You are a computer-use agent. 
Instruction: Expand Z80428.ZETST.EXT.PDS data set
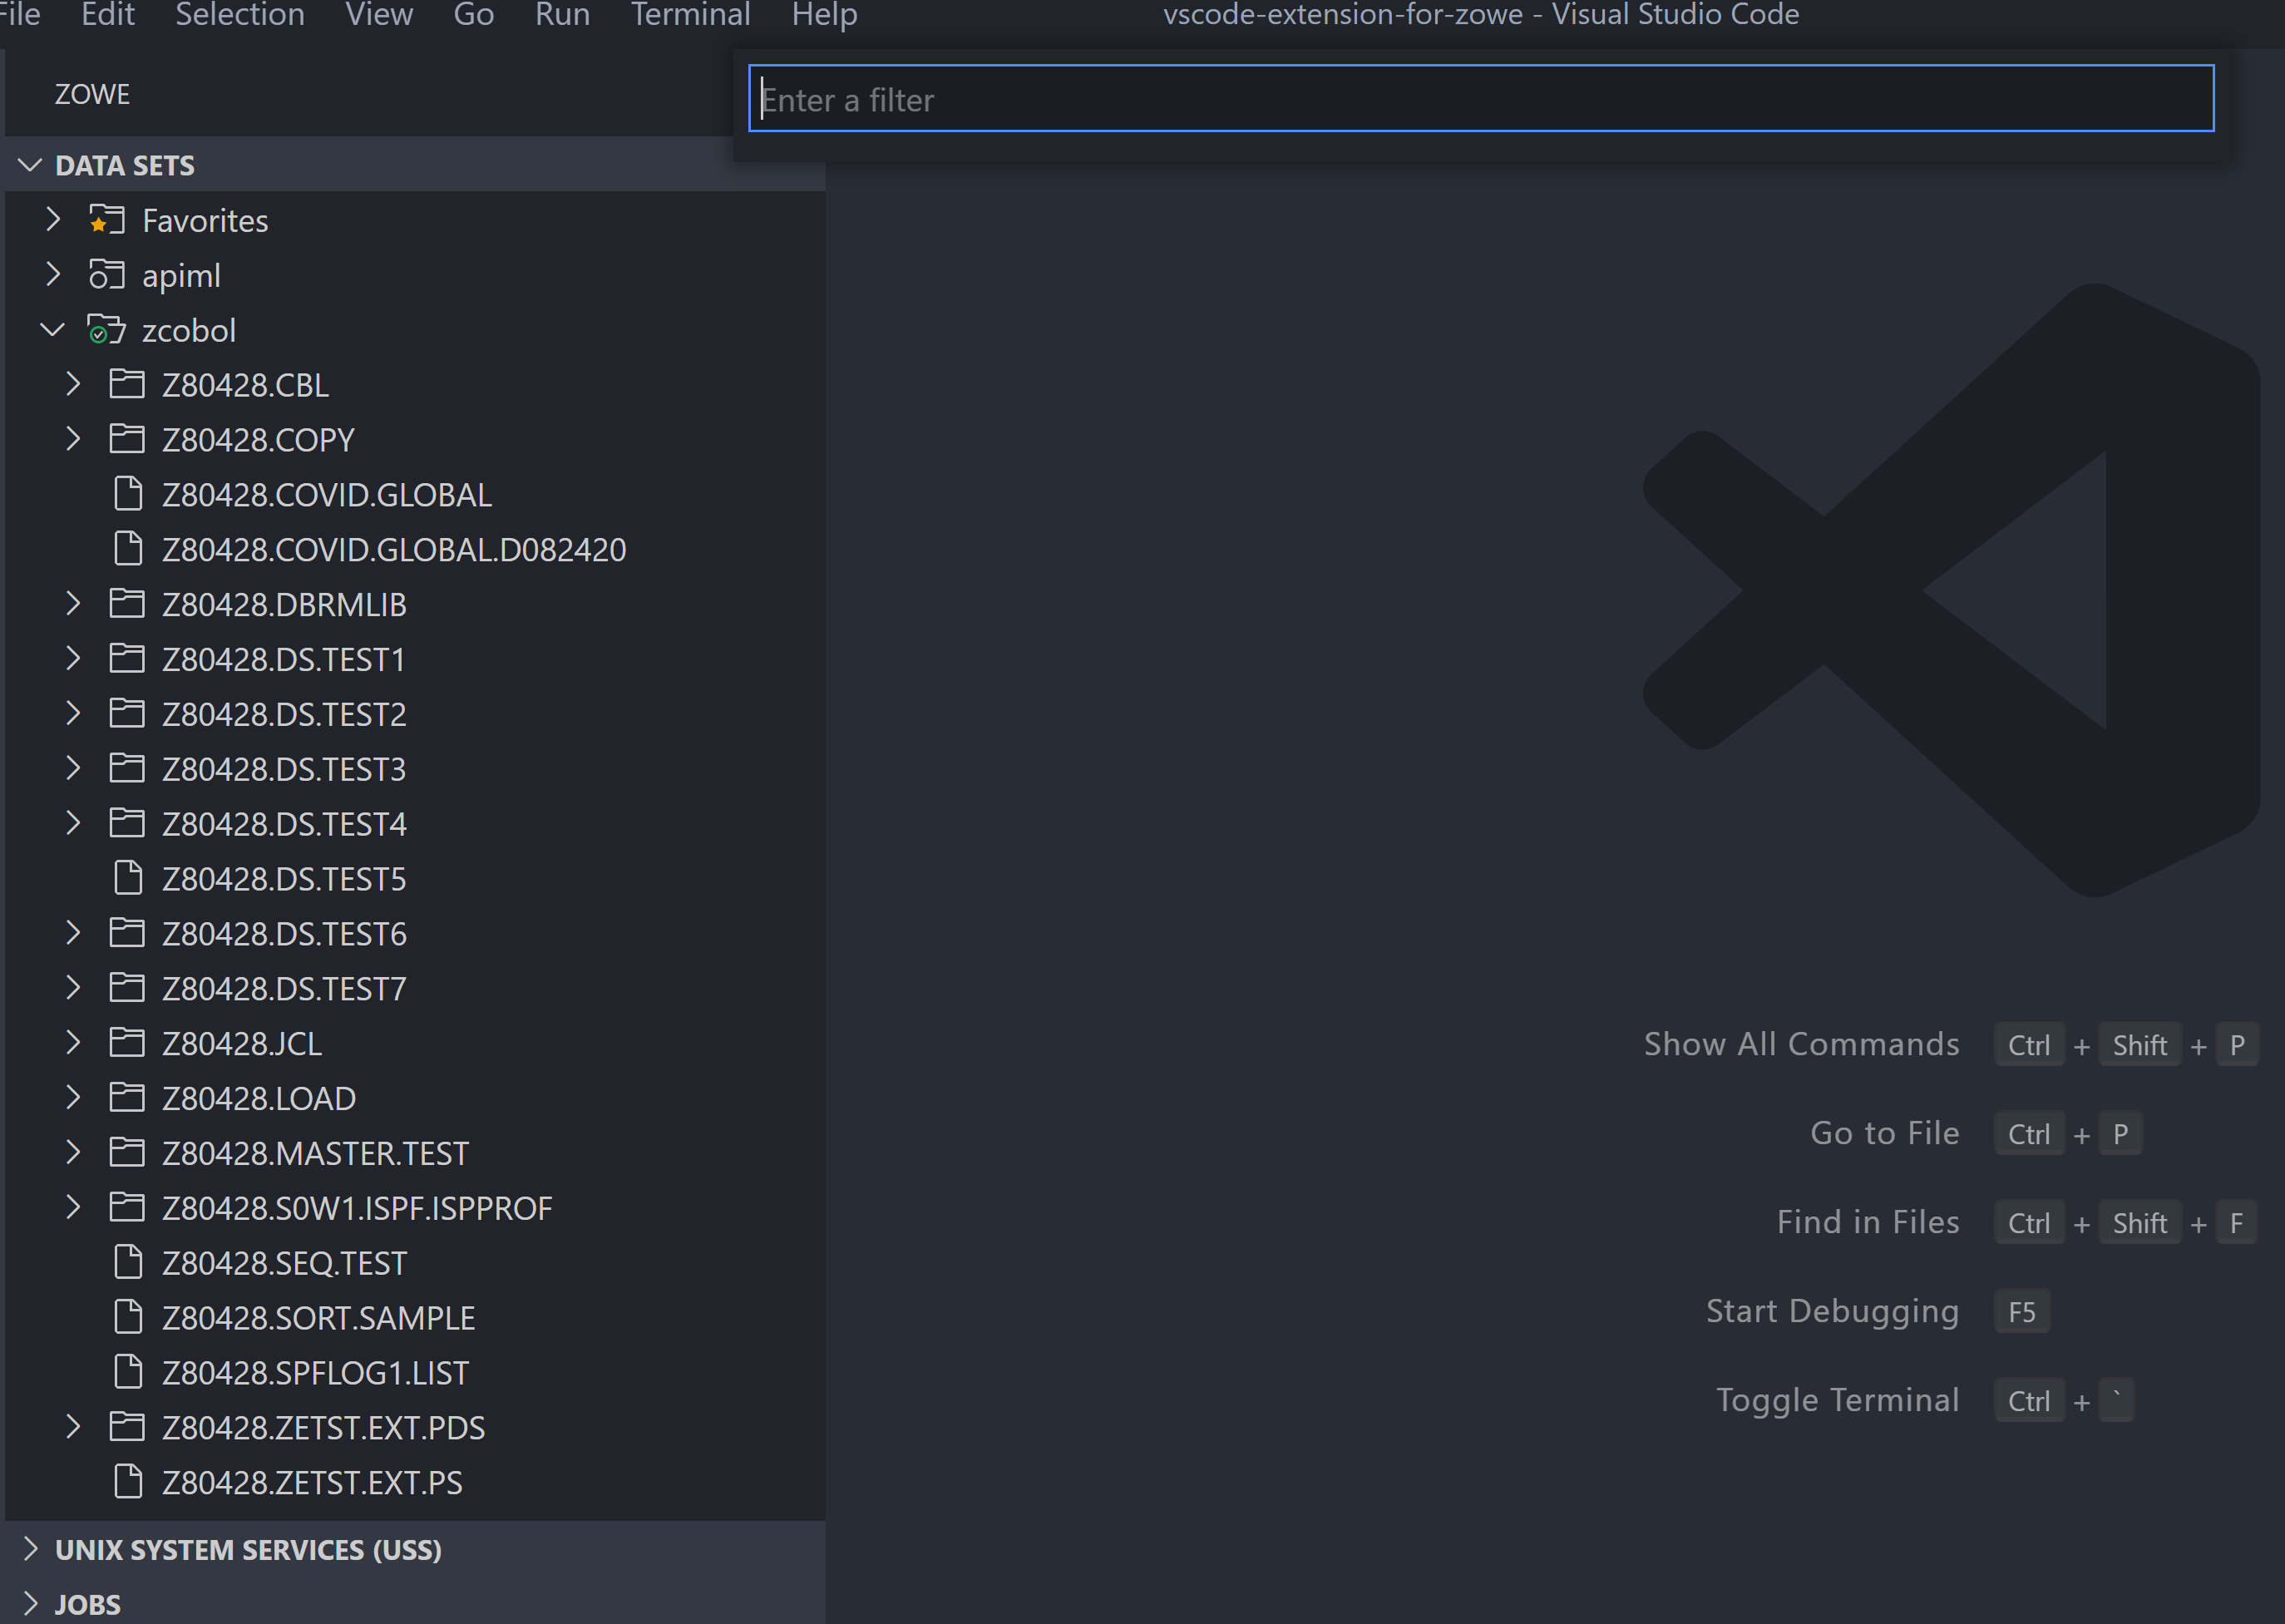[x=73, y=1427]
